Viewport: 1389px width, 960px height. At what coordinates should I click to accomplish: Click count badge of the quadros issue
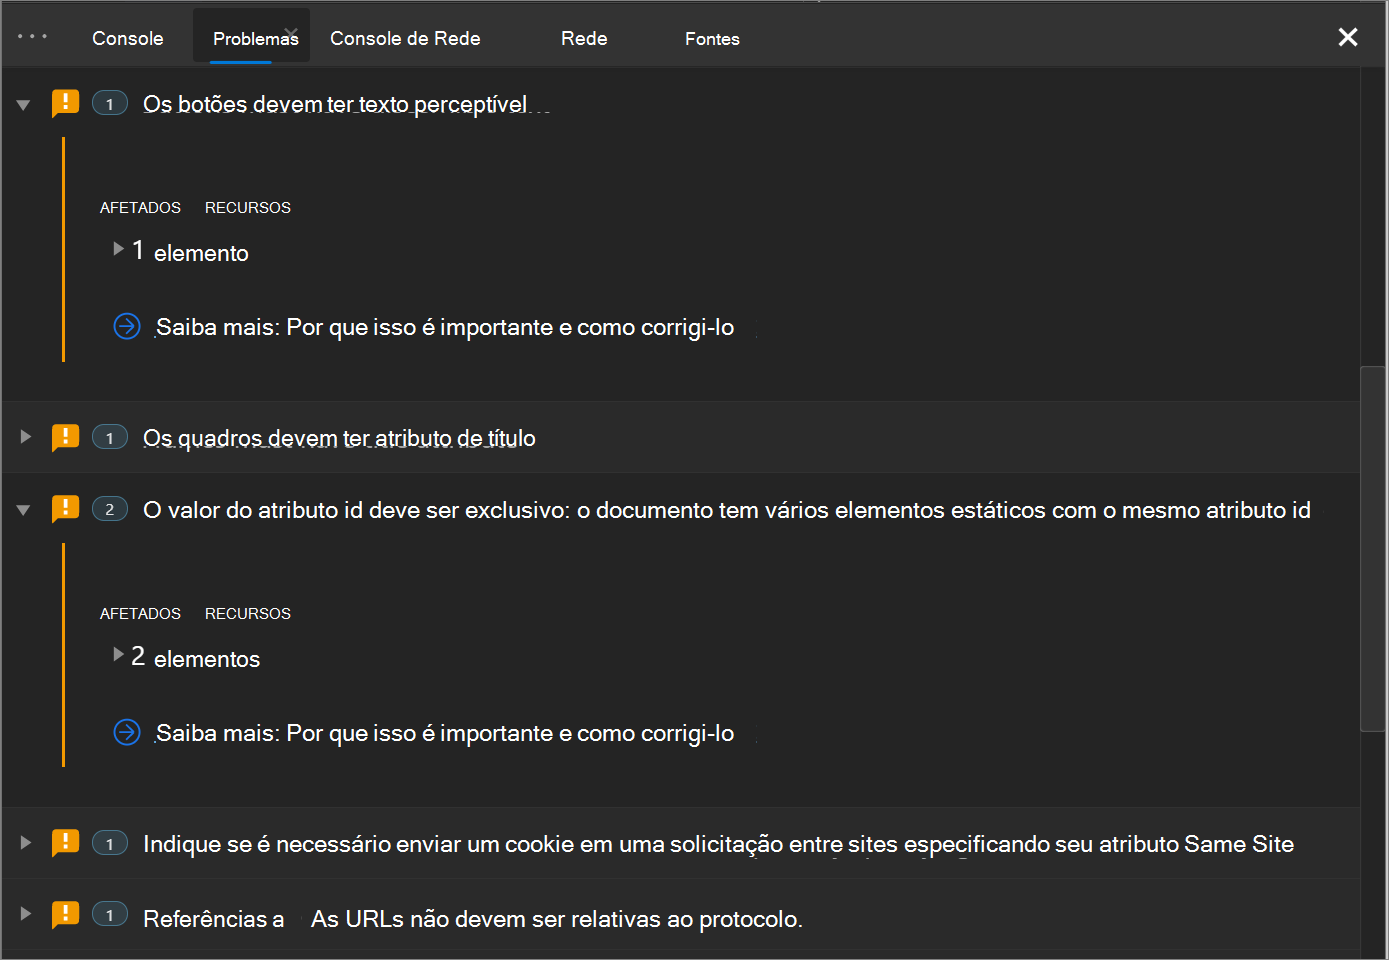[x=110, y=437]
